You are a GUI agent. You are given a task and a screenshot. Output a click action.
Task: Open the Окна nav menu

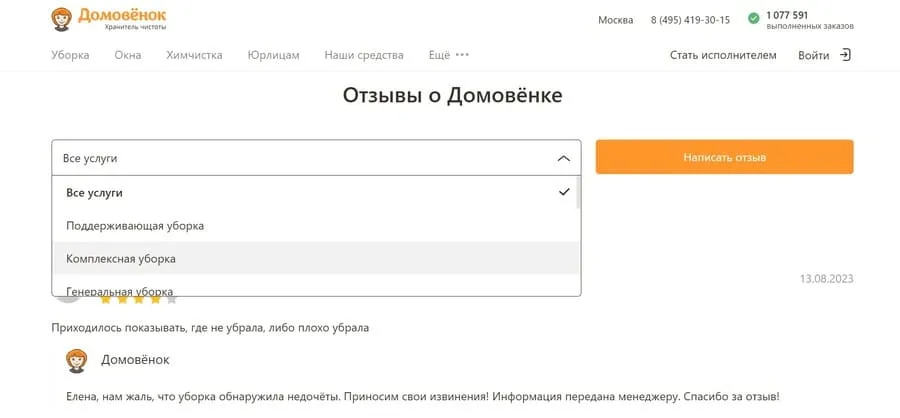click(127, 55)
